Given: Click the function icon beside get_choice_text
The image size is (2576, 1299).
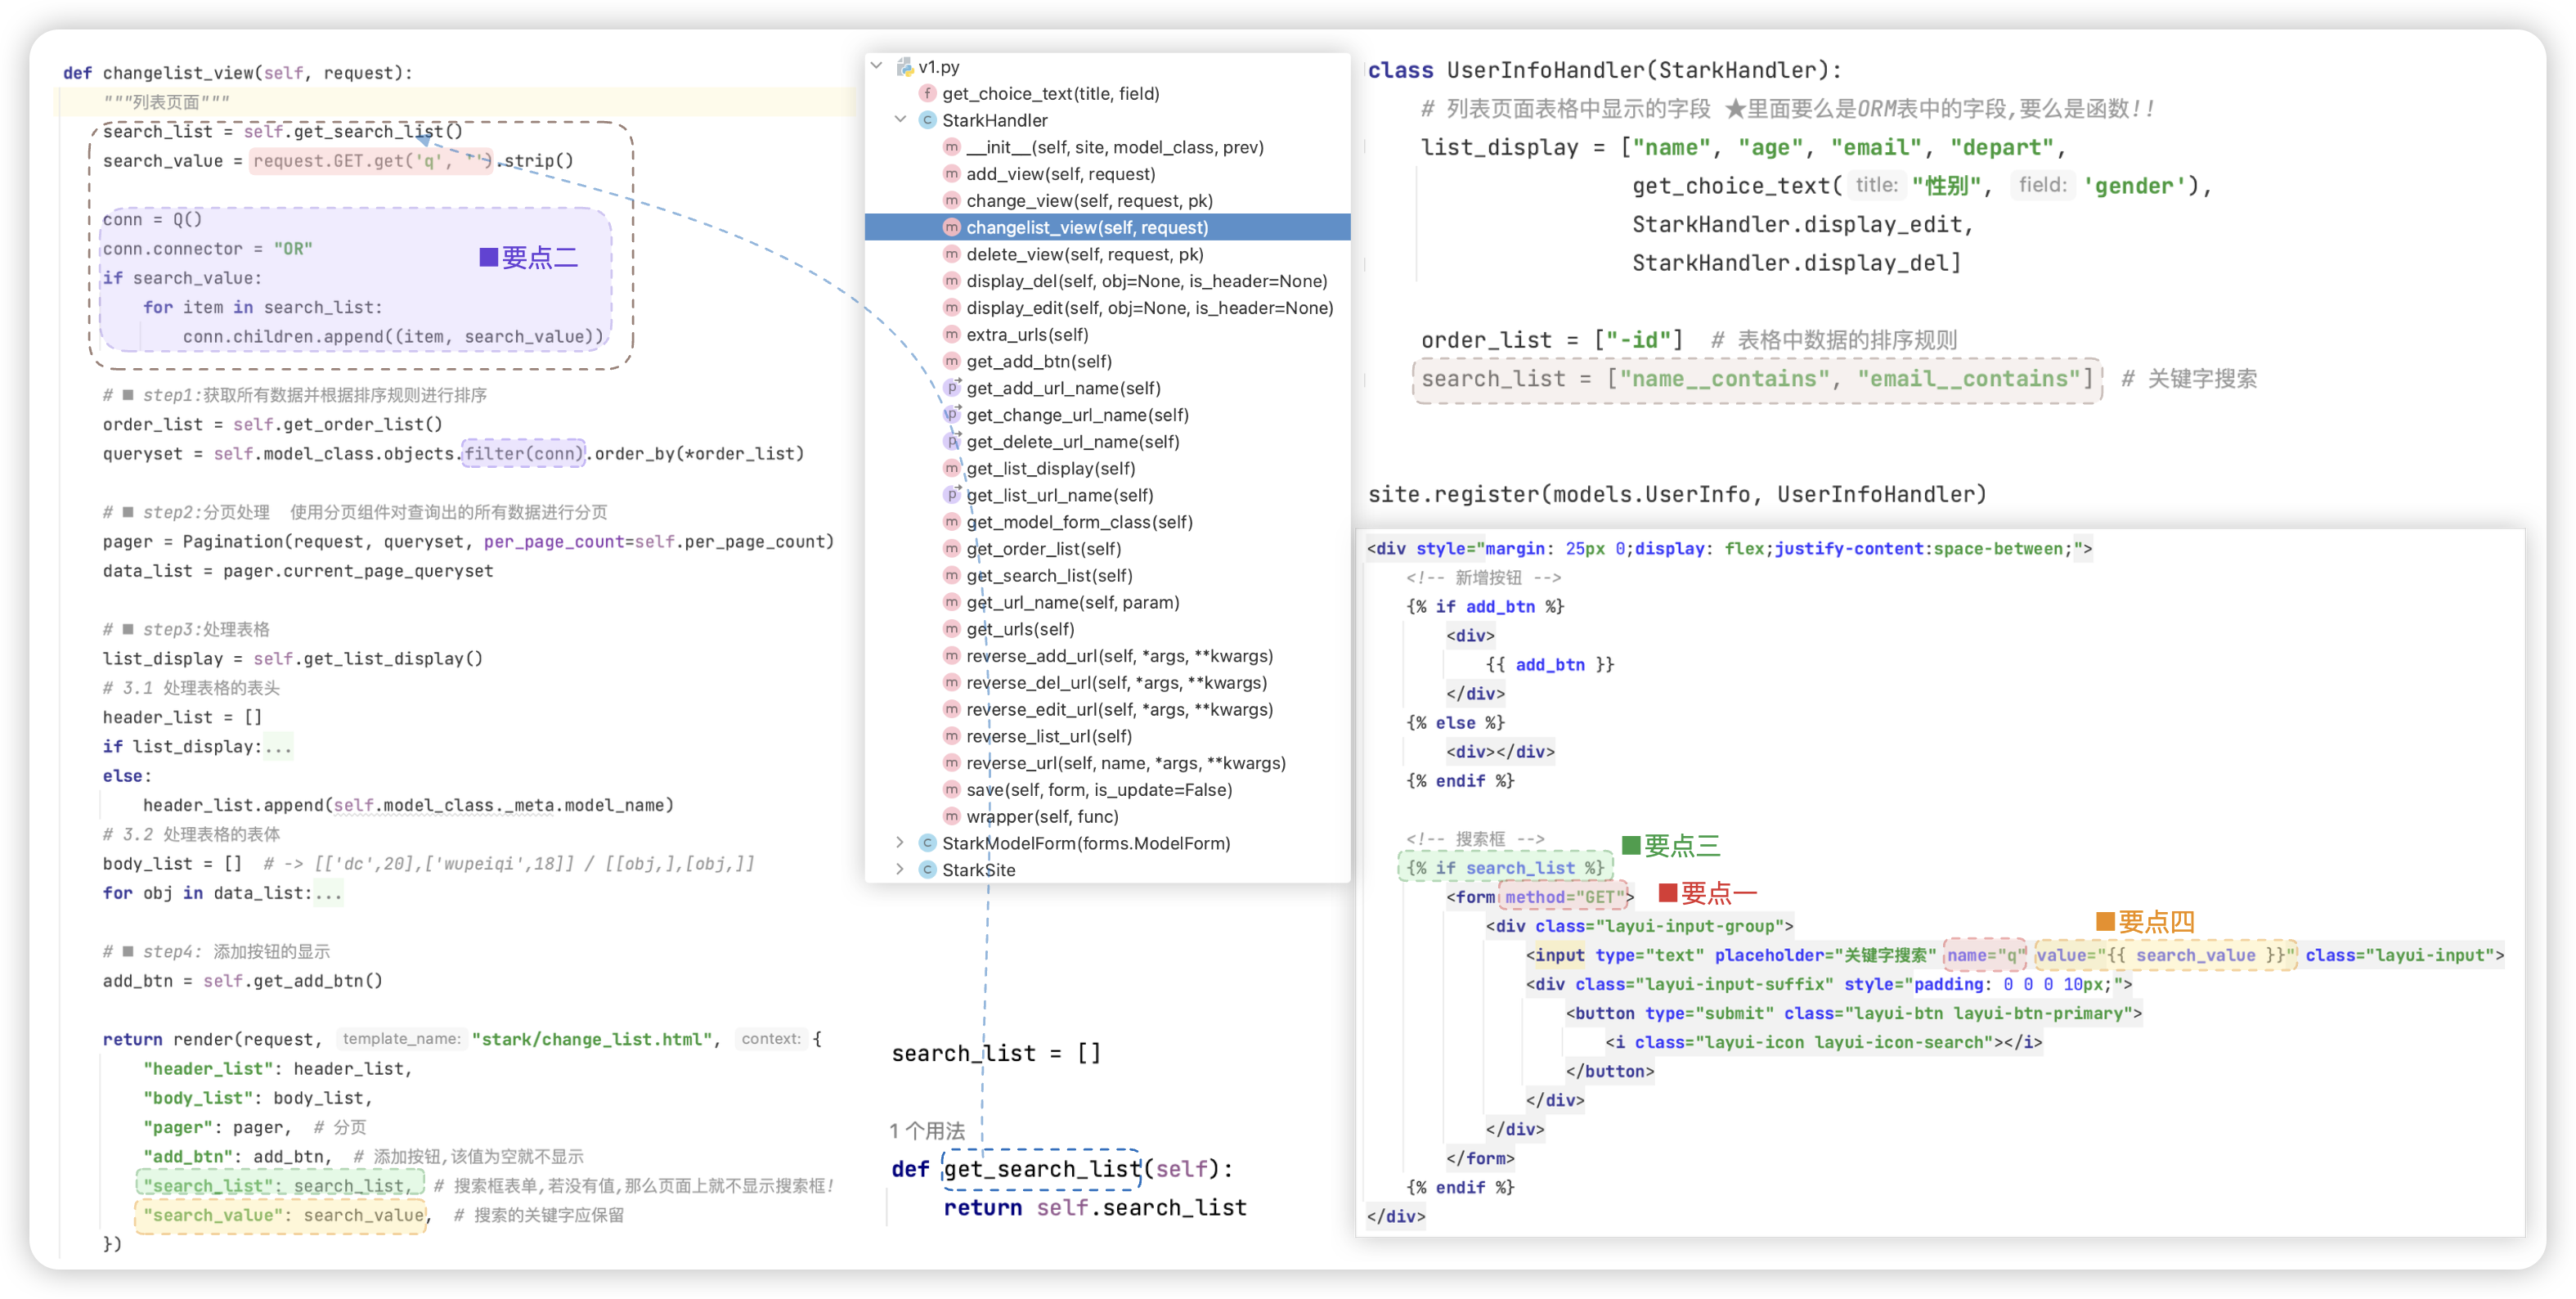Looking at the screenshot, I should point(927,94).
